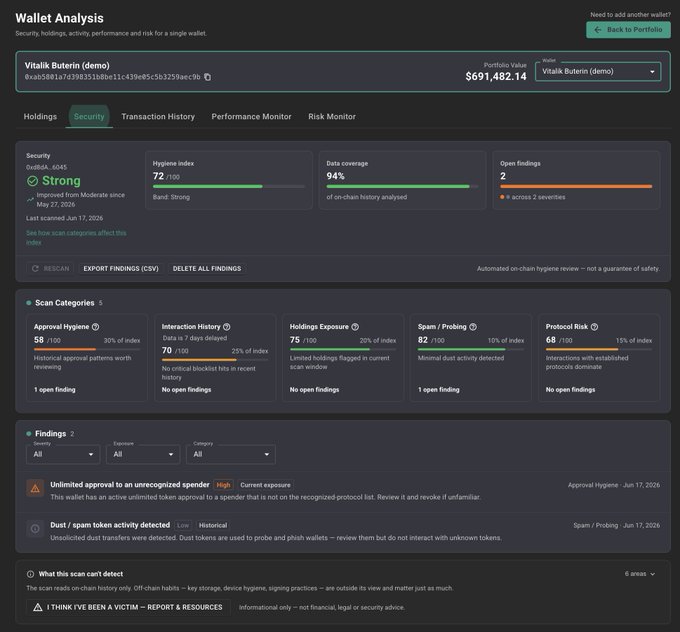Click the 'Need to add another wallet?' text
The image size is (680, 632).
(630, 15)
